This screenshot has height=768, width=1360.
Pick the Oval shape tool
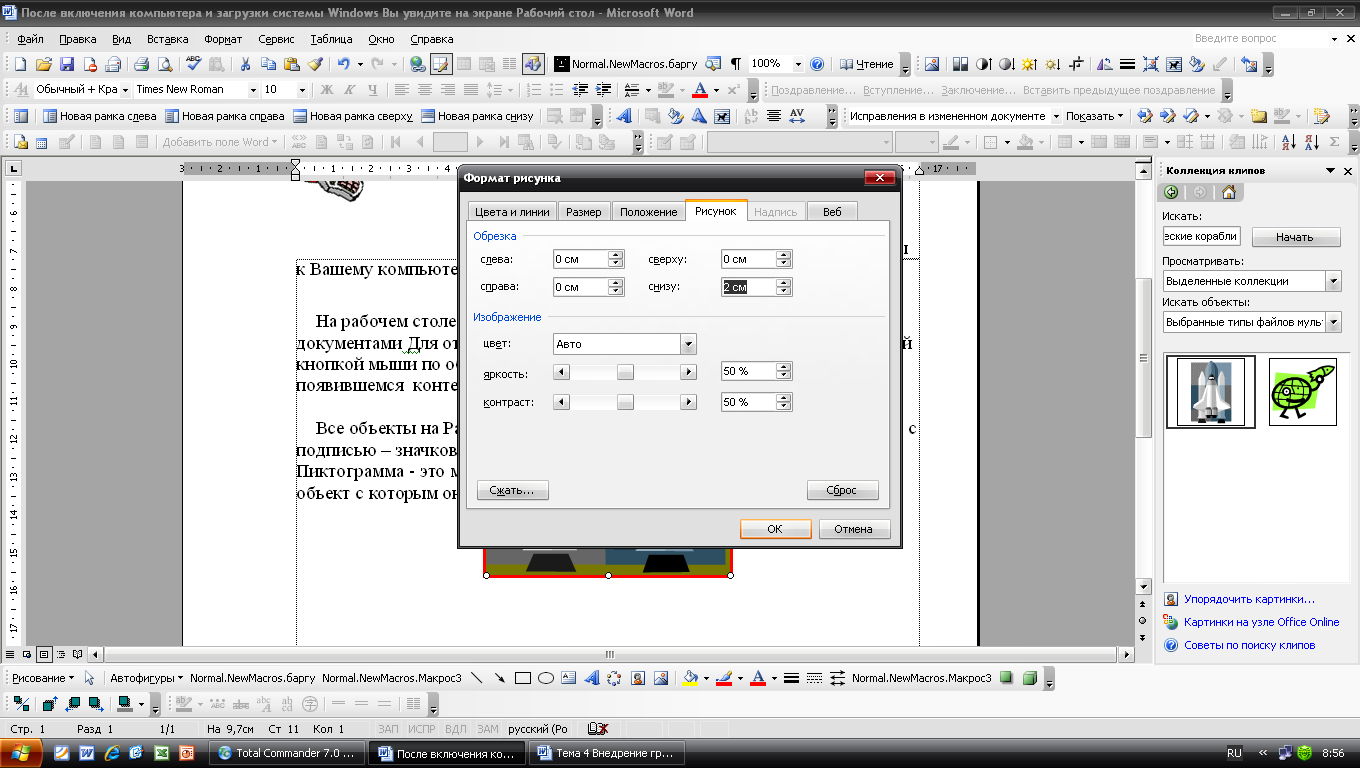(546, 678)
